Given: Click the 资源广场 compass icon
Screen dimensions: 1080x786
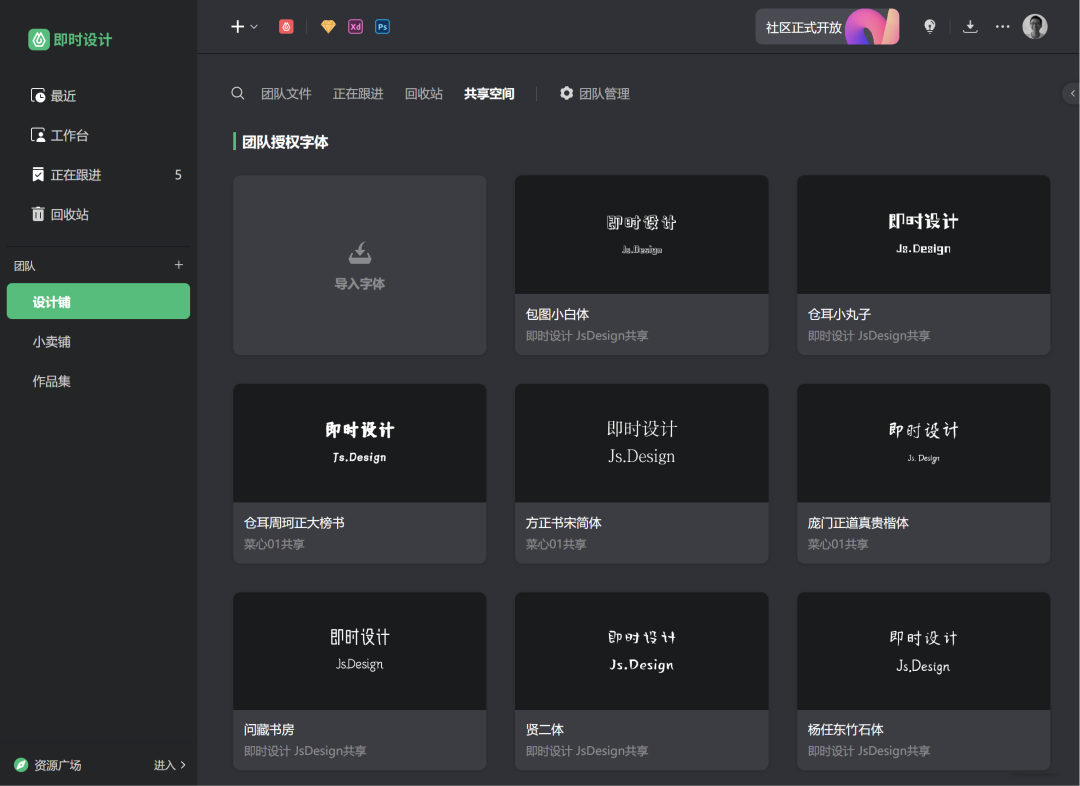Looking at the screenshot, I should pyautogui.click(x=21, y=765).
